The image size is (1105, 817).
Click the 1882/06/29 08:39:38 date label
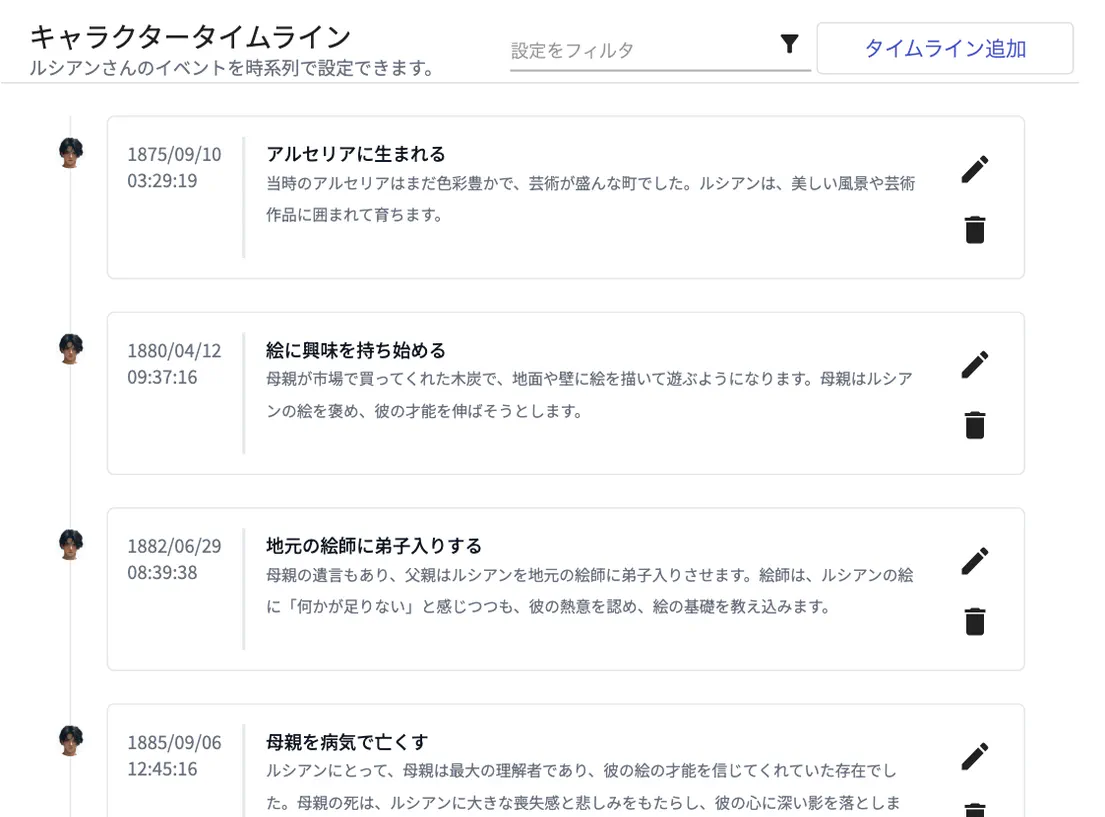174,559
